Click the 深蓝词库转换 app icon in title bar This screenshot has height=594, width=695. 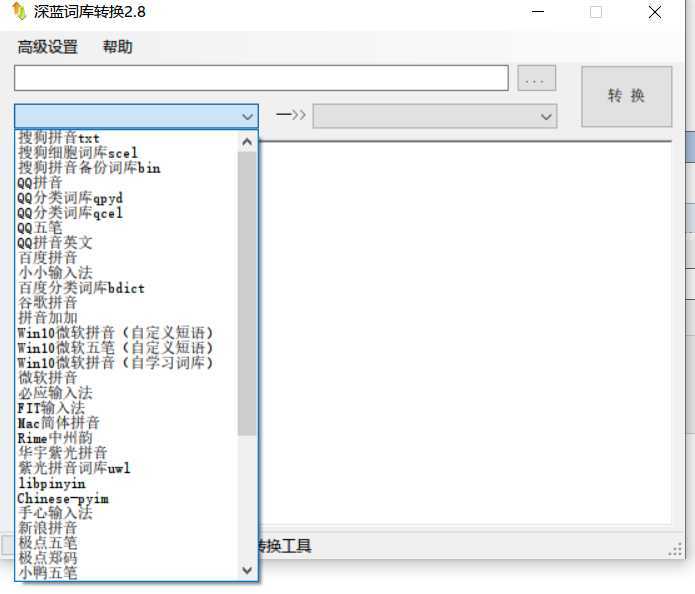(19, 12)
